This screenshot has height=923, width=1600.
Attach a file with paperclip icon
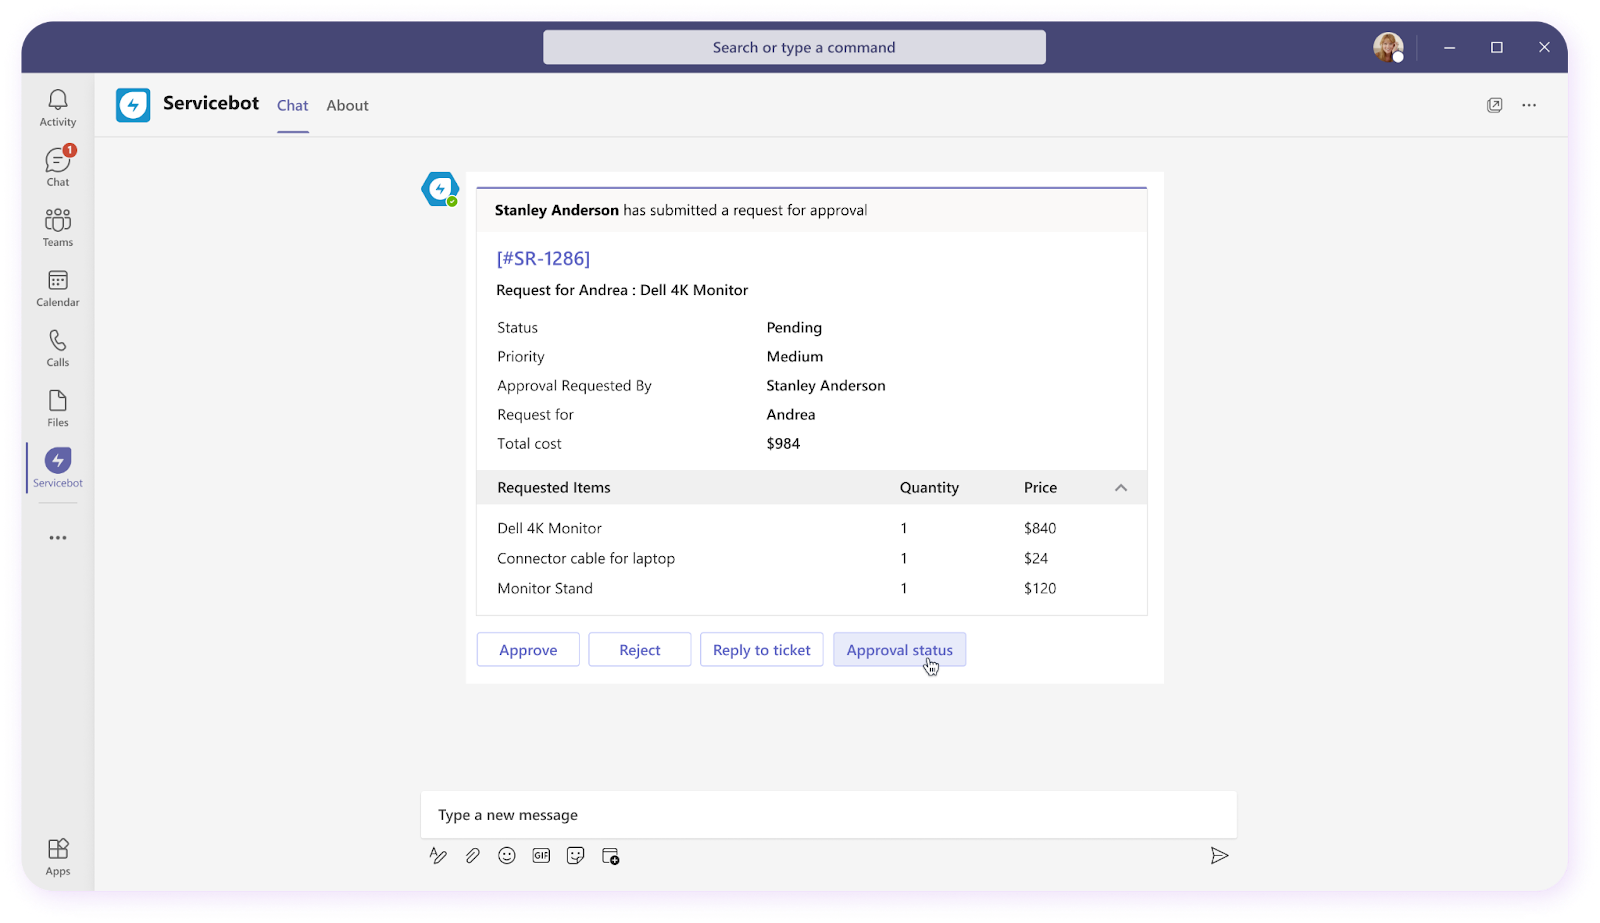click(472, 856)
